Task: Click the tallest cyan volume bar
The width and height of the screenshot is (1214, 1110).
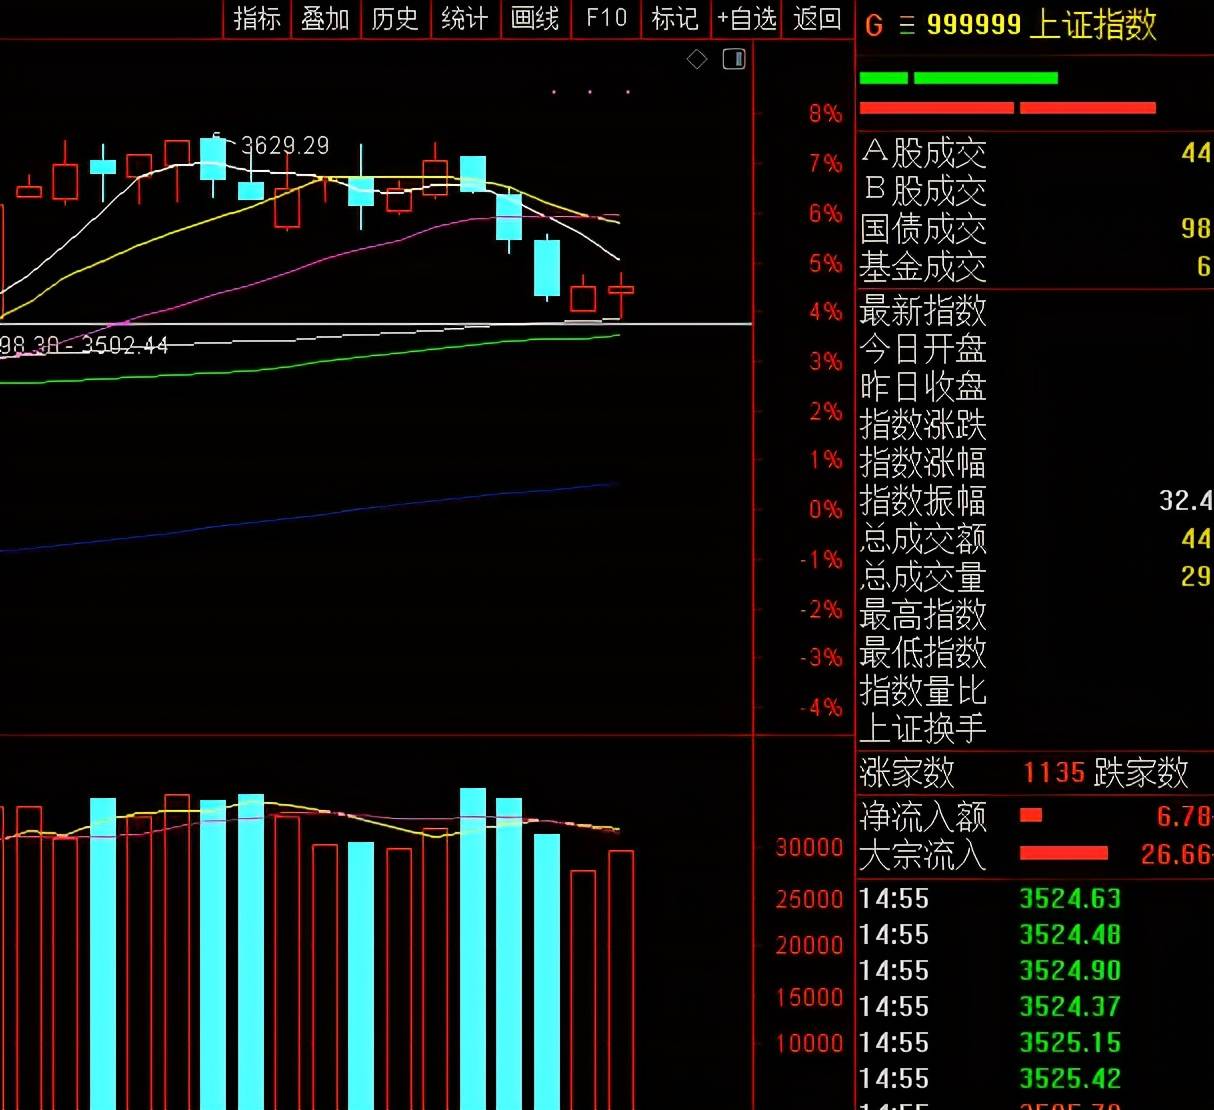Action: pos(473,948)
